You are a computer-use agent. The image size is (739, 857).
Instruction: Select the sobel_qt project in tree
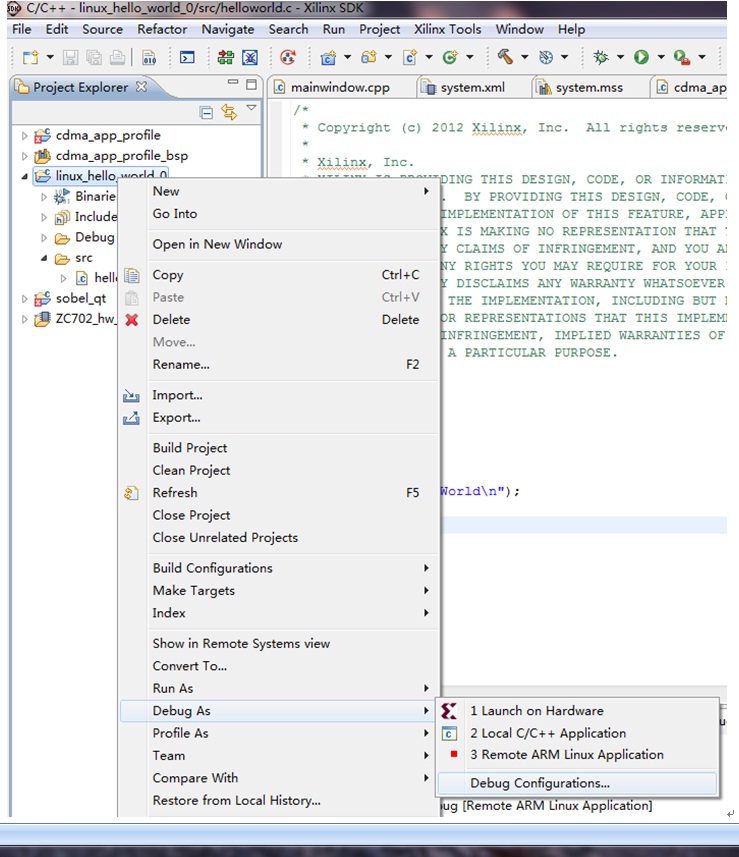tap(80, 298)
